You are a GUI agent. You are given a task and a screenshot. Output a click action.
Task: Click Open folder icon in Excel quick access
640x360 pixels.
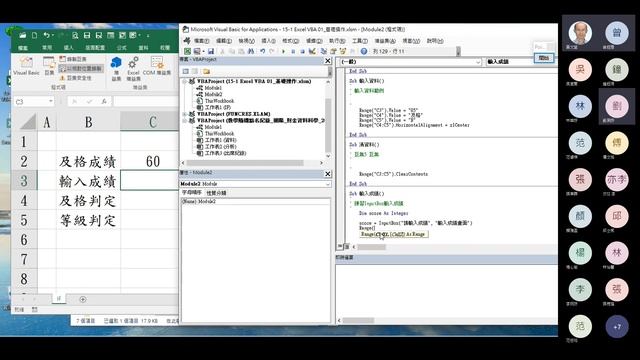tap(22, 36)
